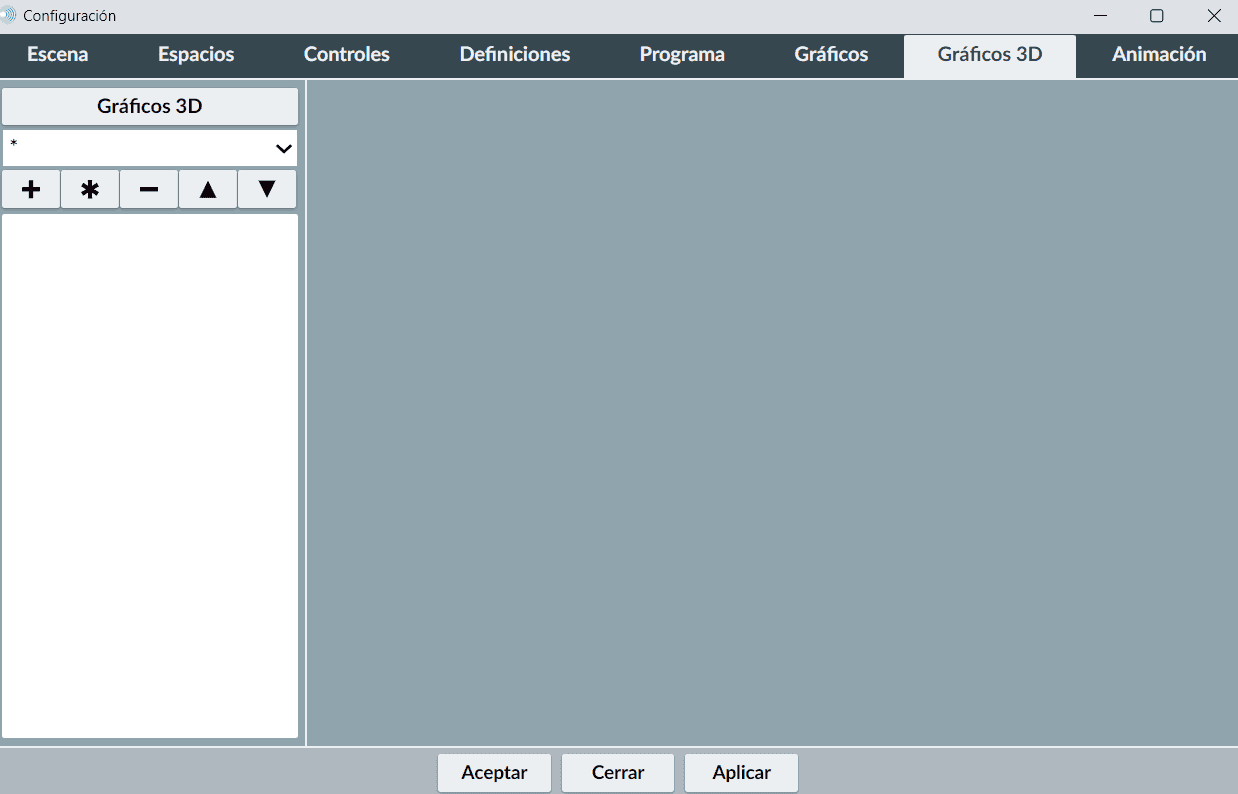
Task: Add a new 3D graphic with plus button
Action: [x=31, y=189]
